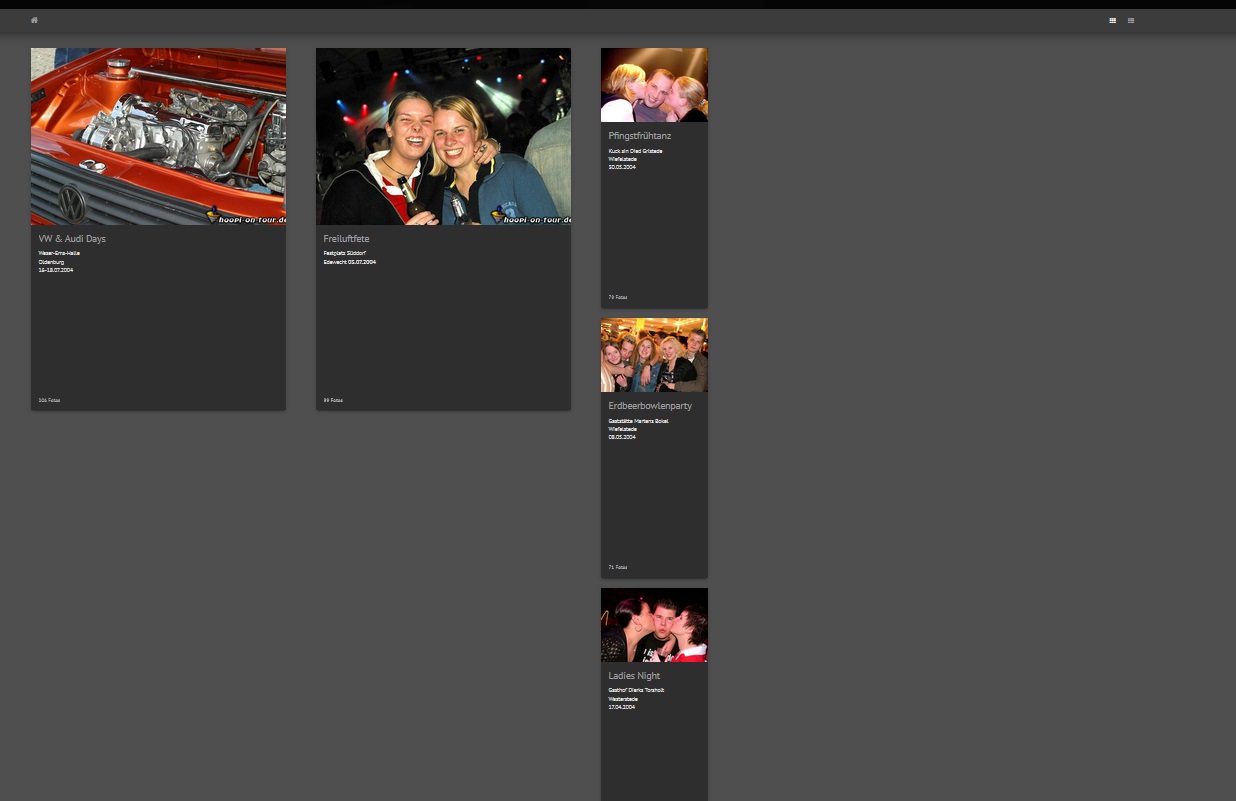Click the Freiluftfete party cover photo
Viewport: 1236px width, 801px height.
click(443, 136)
